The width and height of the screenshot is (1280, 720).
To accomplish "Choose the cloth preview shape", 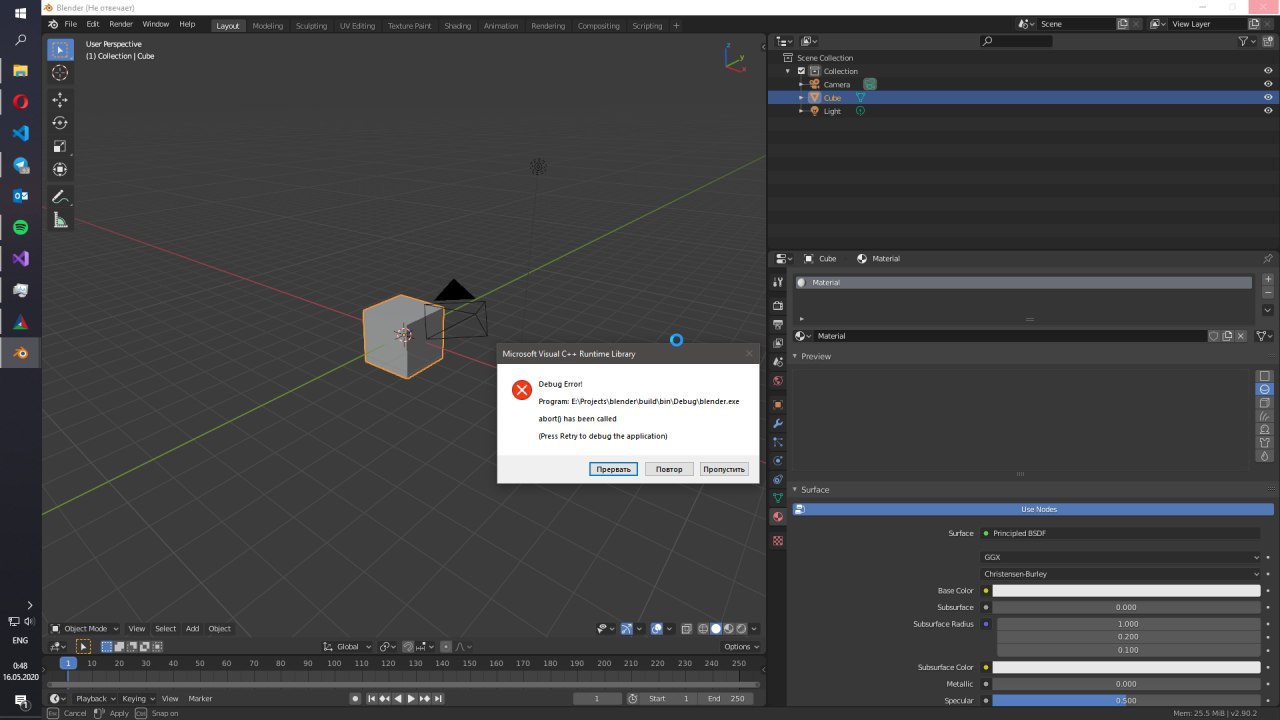I will click(1265, 442).
